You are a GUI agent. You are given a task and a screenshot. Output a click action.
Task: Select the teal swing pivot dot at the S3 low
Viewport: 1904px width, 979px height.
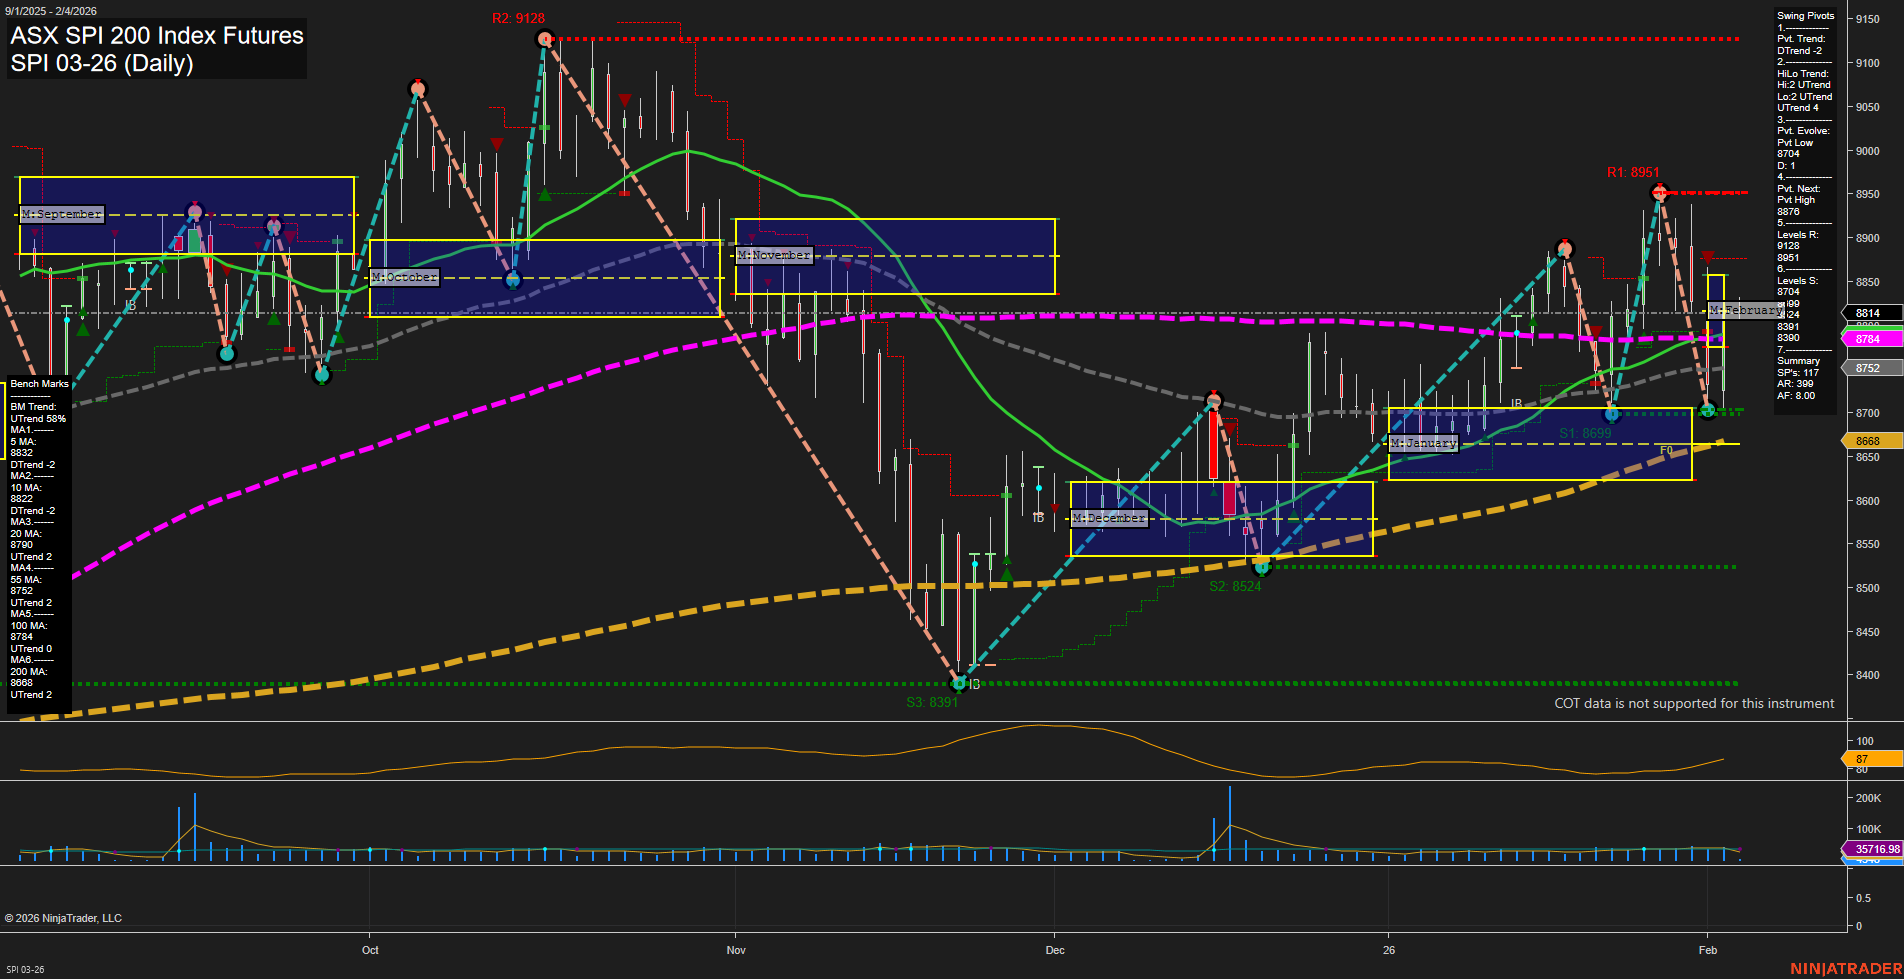(x=957, y=684)
